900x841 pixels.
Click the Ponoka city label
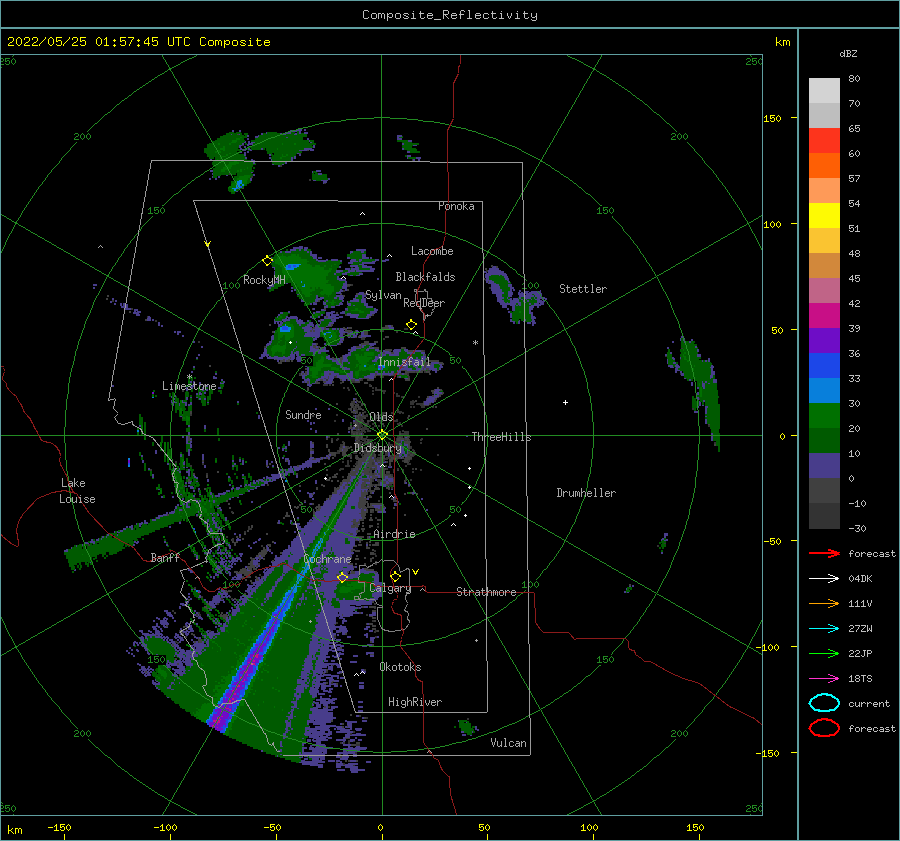[x=456, y=206]
